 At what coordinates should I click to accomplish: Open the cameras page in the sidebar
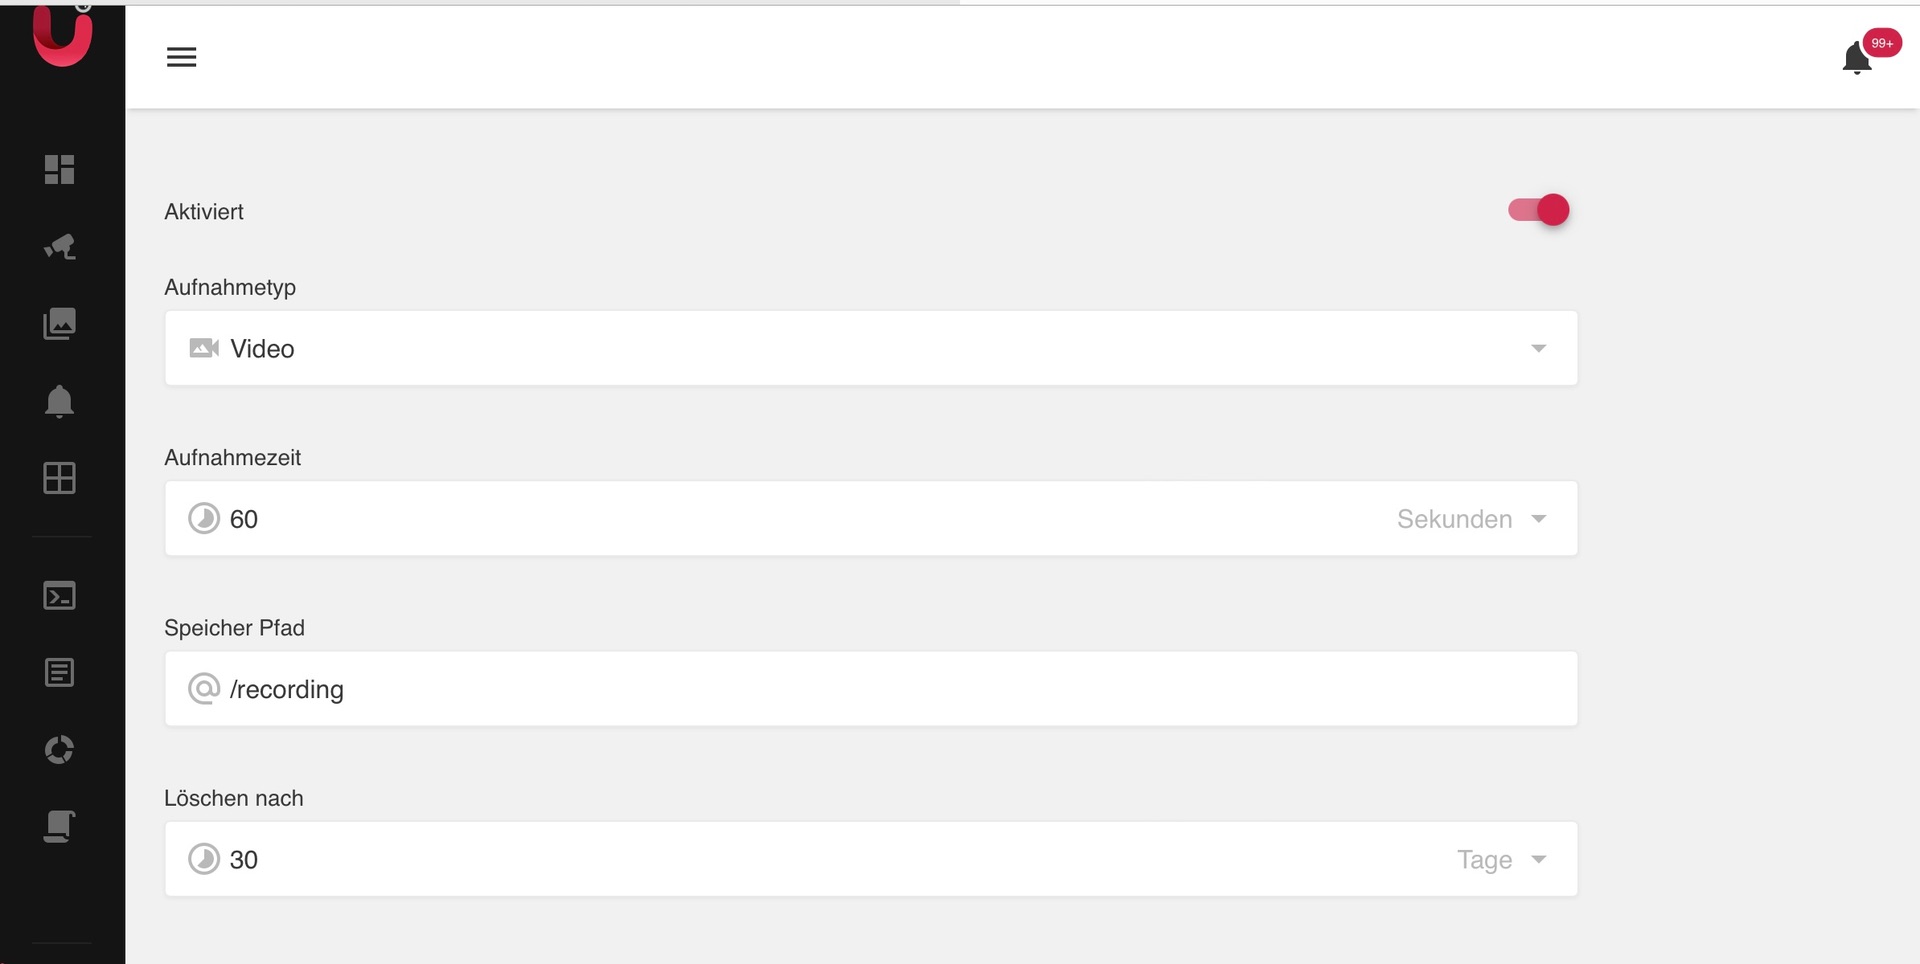tap(60, 246)
